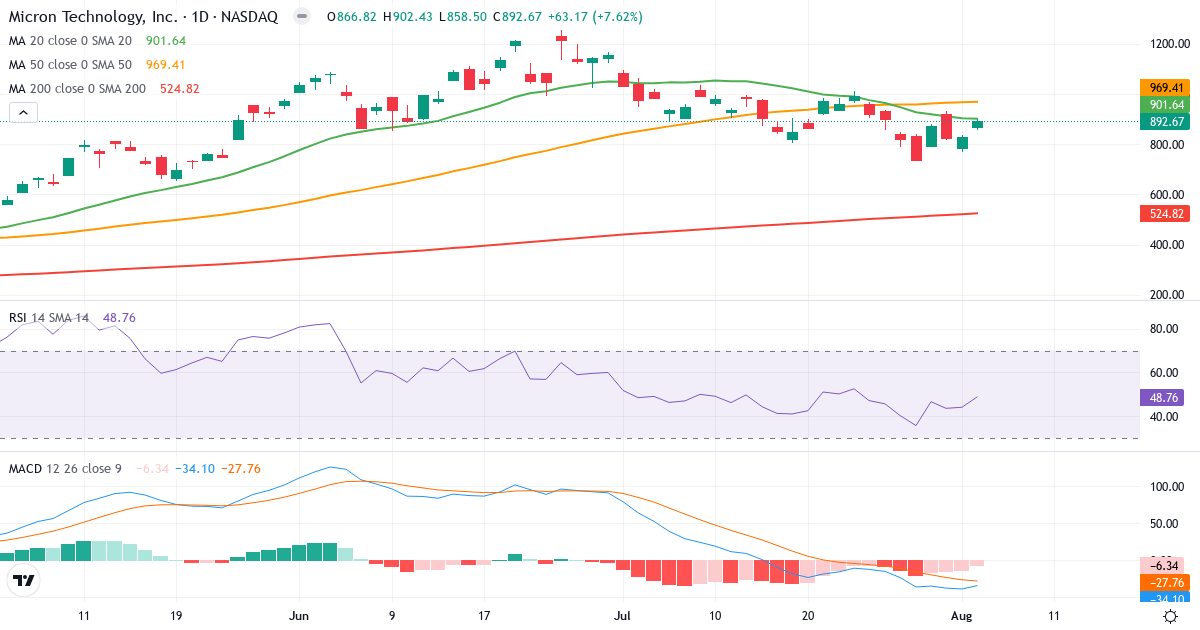Image resolution: width=1200 pixels, height=630 pixels.
Task: Click the 800.00 price axis label
Action: (x=1169, y=144)
